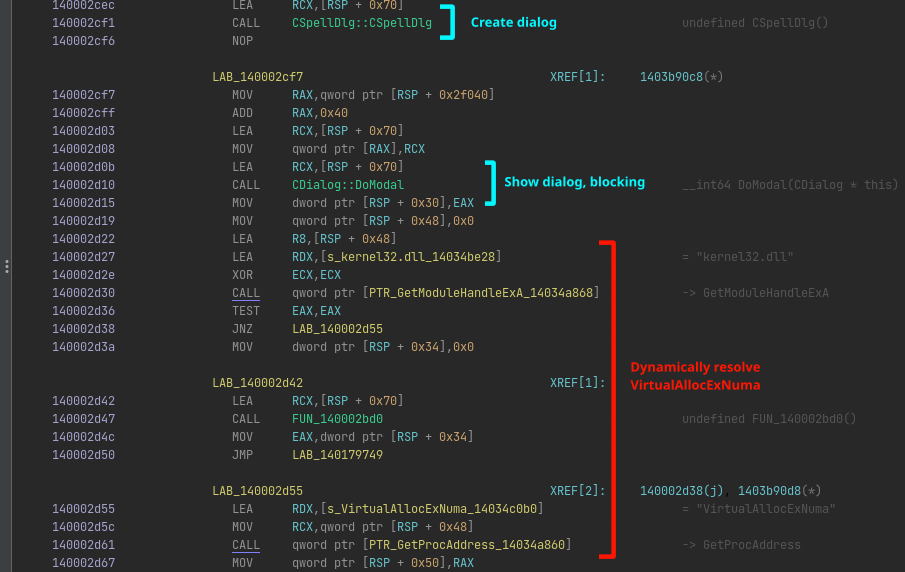Viewport: 905px width, 572px height.
Task: Click operand qword ptr [RSP + 0x48],0x0
Action: tap(383, 221)
